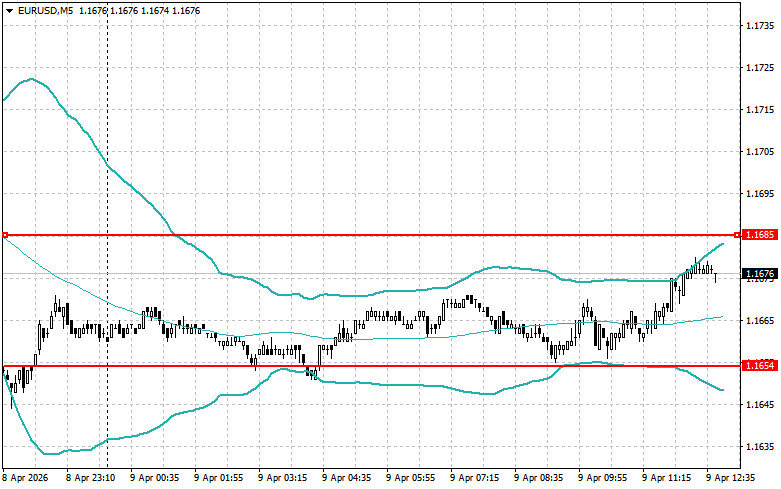Click the 9 Apr 11:15 time label
This screenshot has width=781, height=489.
coord(666,478)
